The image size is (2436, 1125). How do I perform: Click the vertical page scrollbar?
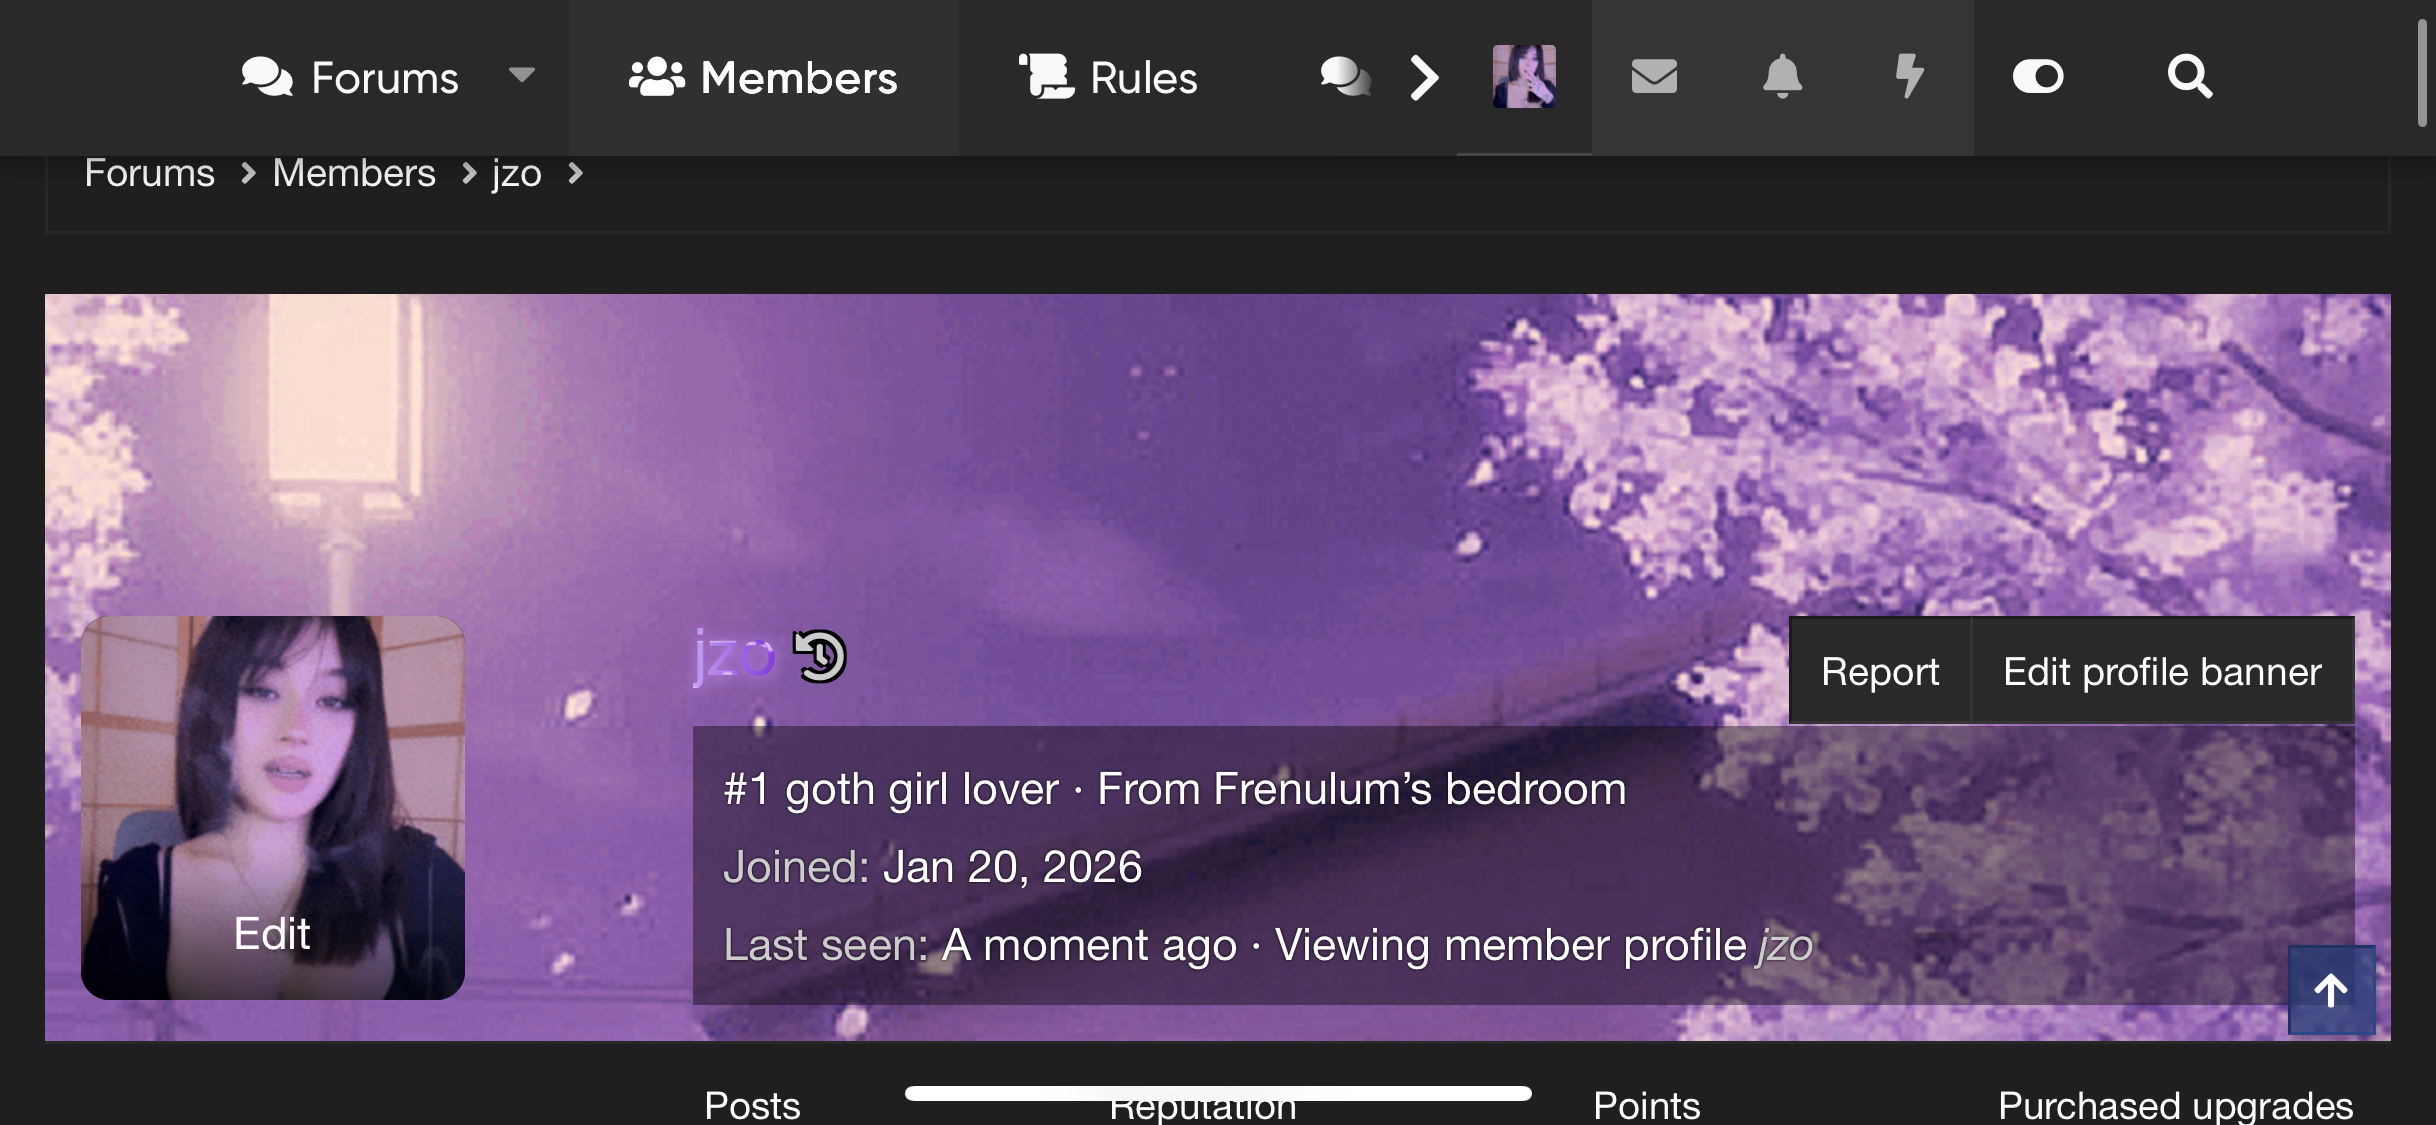tap(2421, 75)
